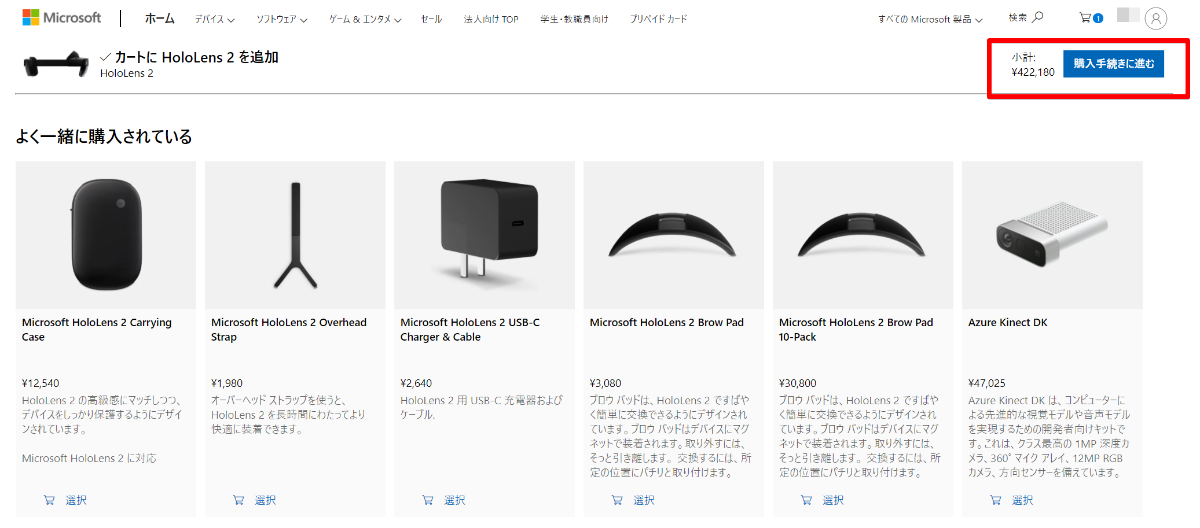Click price ¥2,640 of USB-C Charger
Screen dimensions: 1200x528
click(416, 383)
